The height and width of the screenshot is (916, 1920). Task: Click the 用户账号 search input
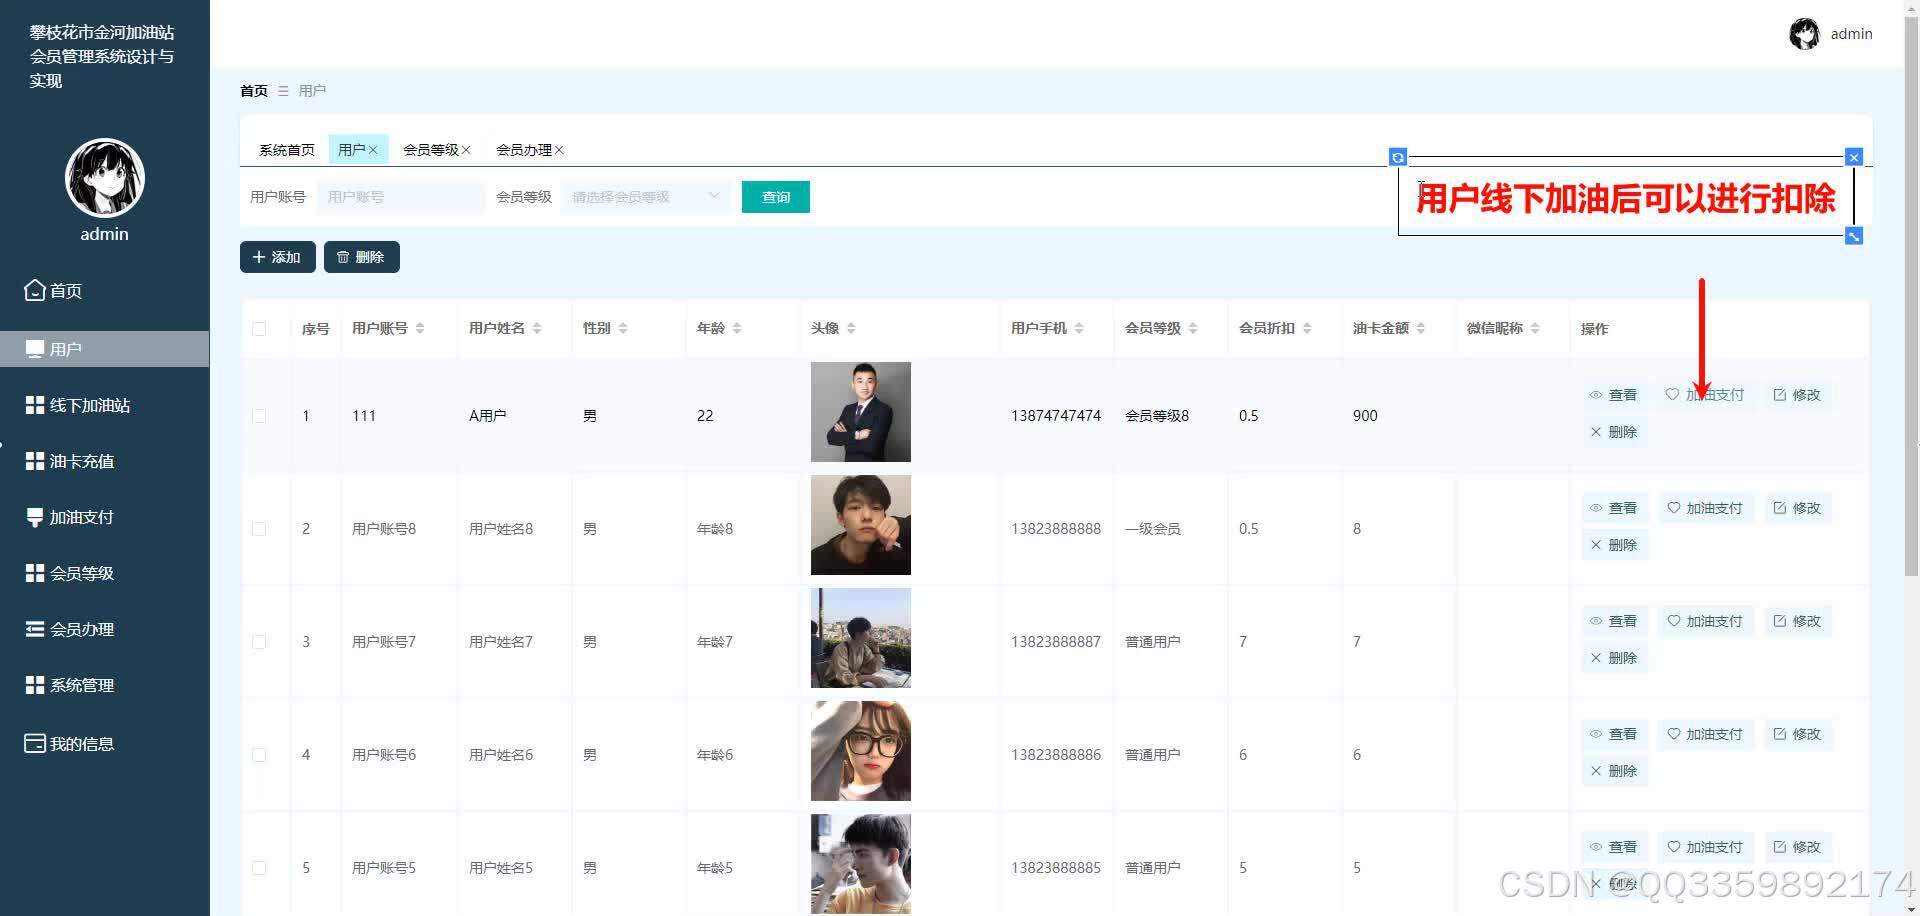point(400,197)
